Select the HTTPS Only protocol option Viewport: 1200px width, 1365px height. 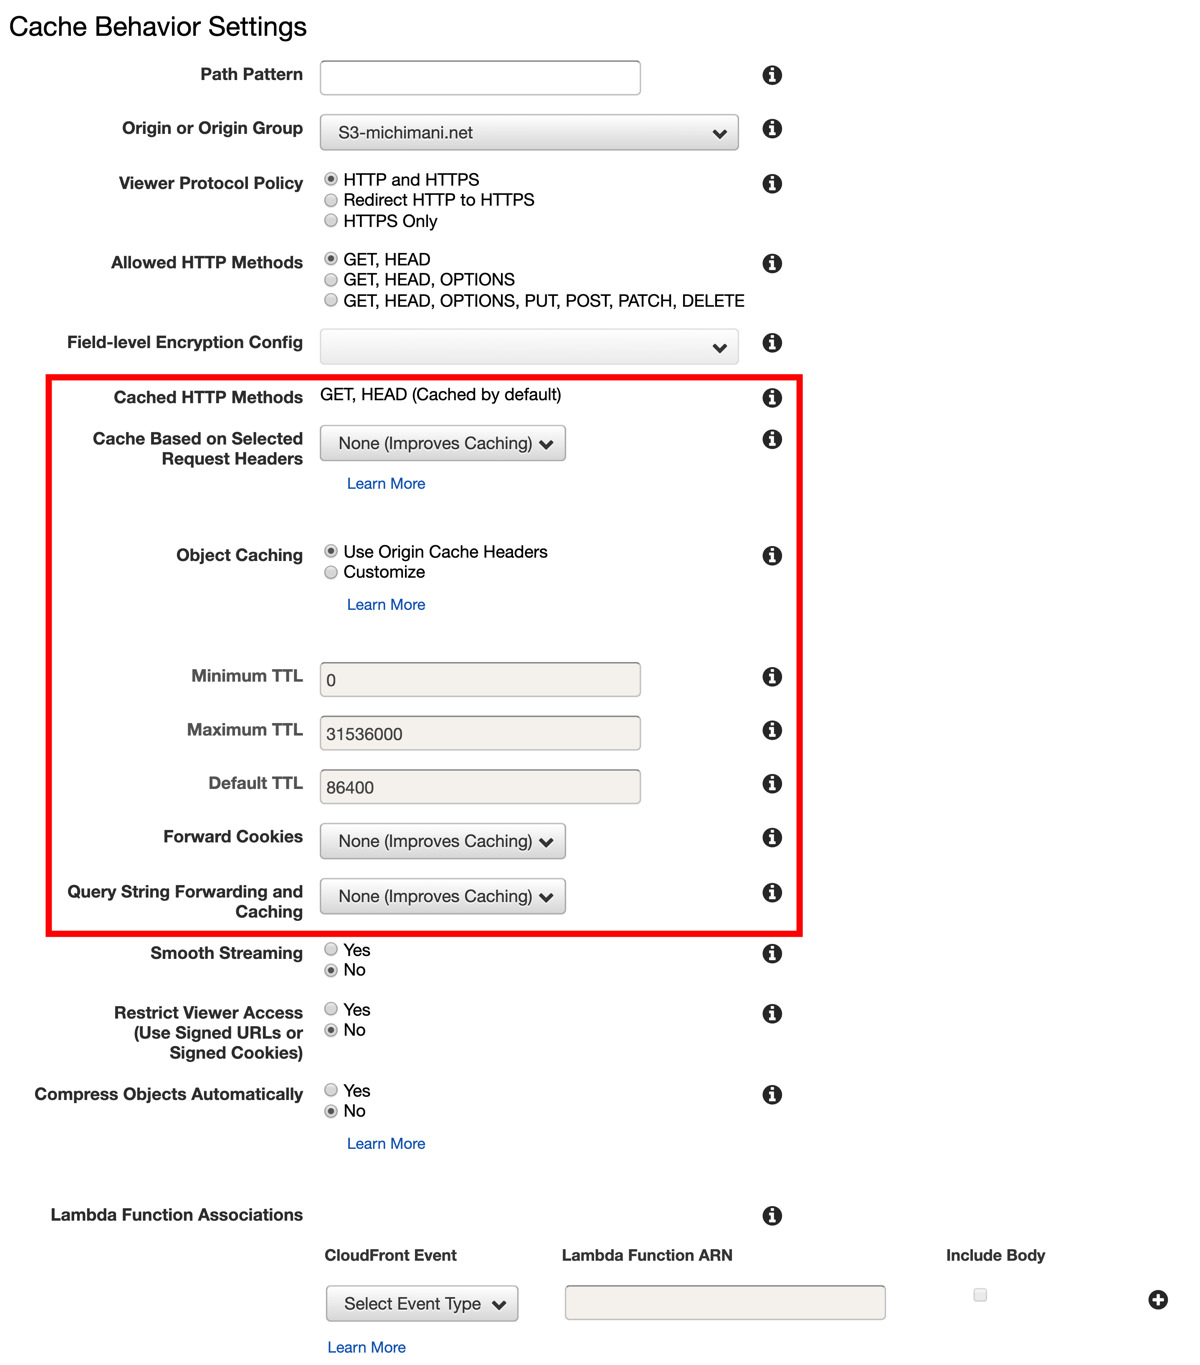pyautogui.click(x=331, y=220)
